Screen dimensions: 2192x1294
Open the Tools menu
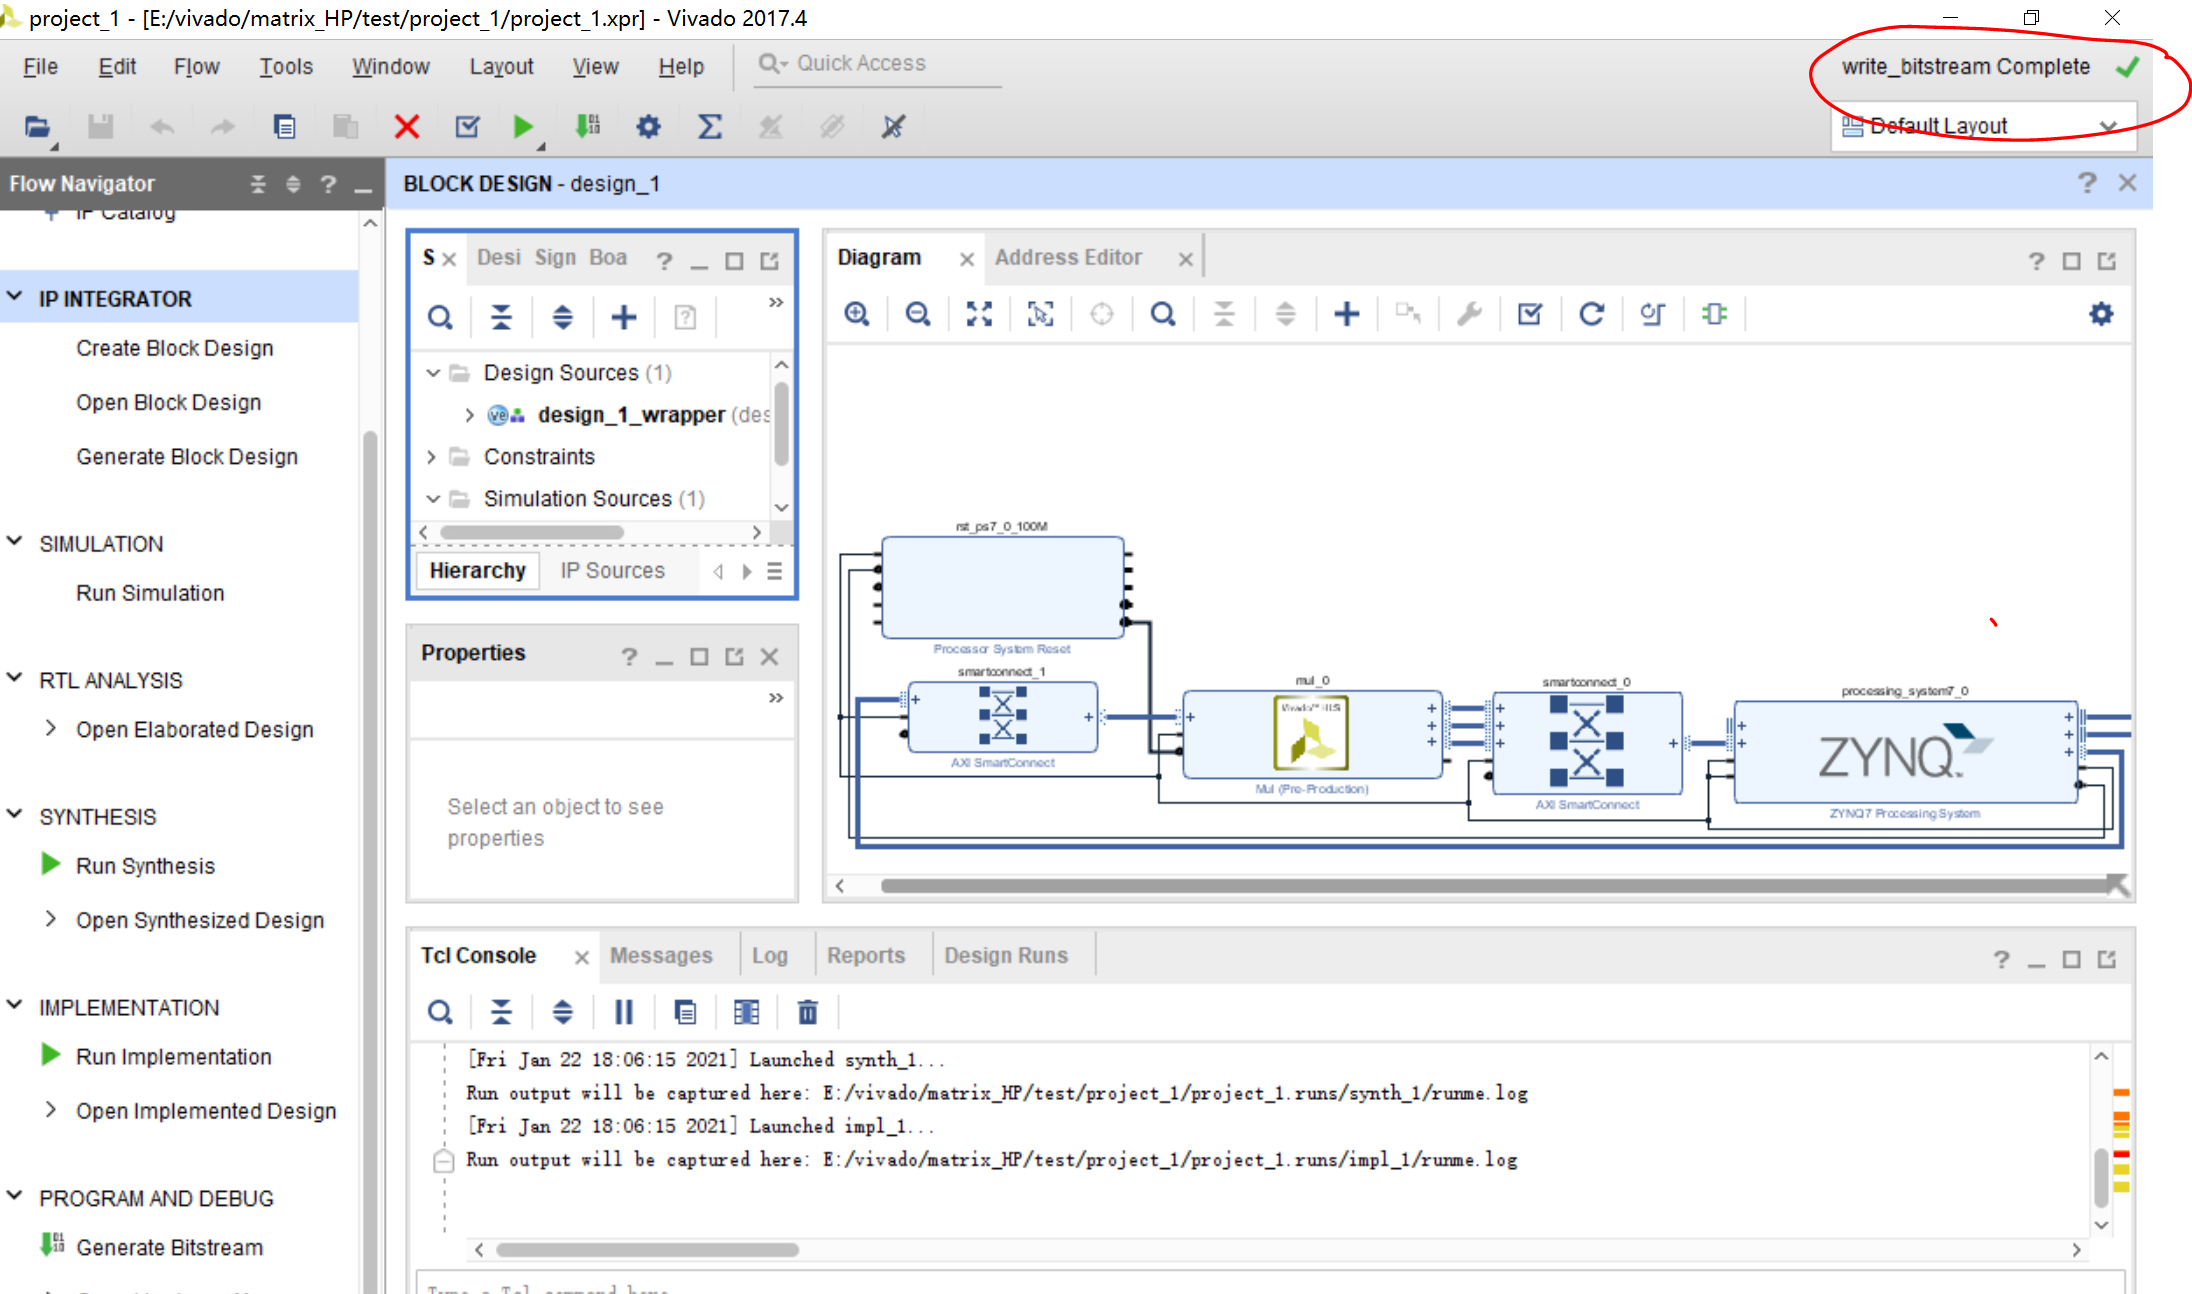[286, 67]
